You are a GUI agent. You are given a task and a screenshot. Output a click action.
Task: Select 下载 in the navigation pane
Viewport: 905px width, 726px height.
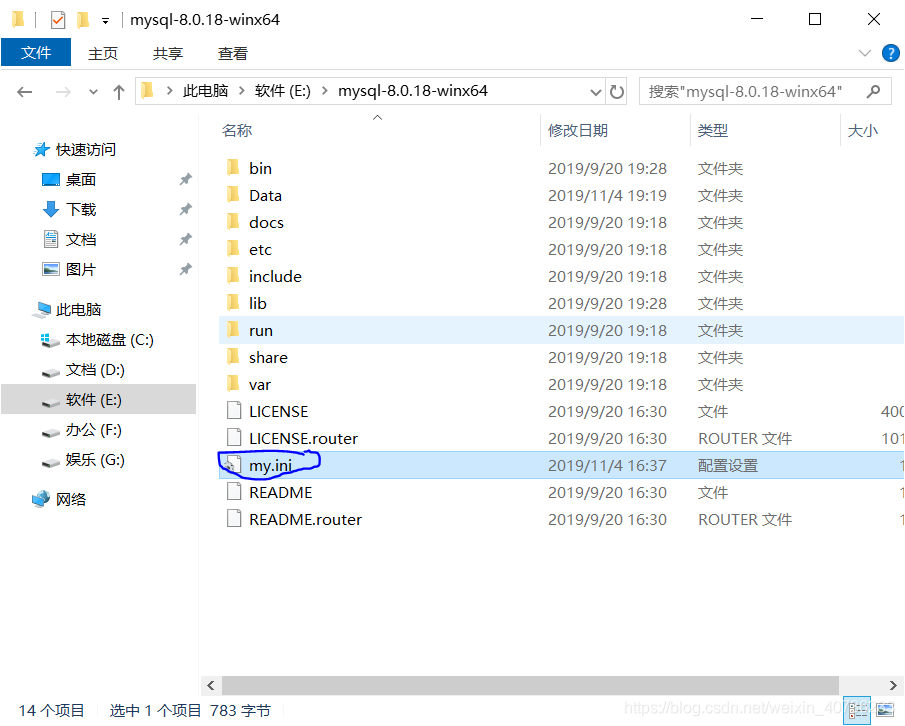coord(81,210)
